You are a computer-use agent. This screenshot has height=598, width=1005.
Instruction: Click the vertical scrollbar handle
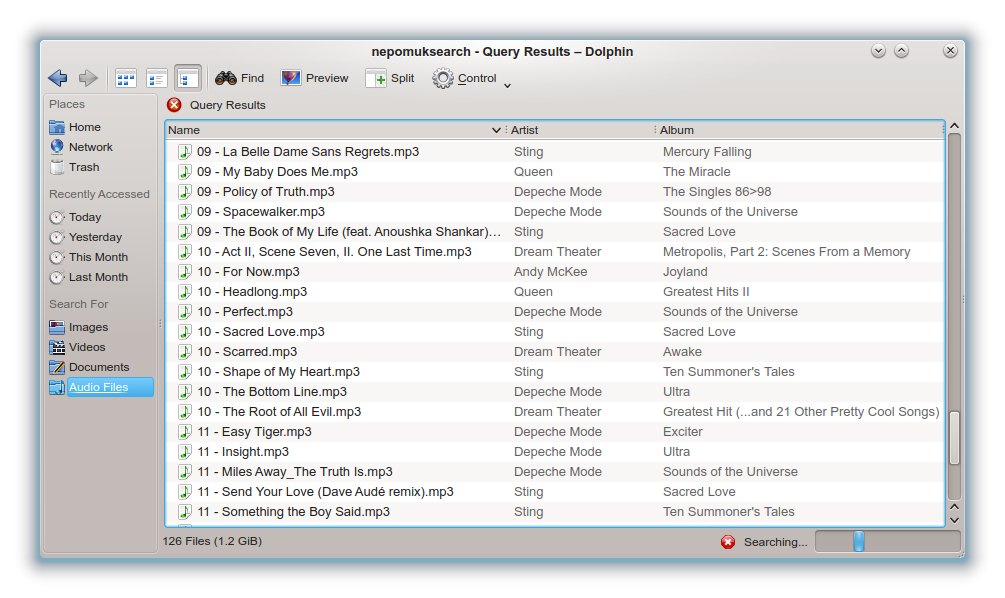(954, 438)
